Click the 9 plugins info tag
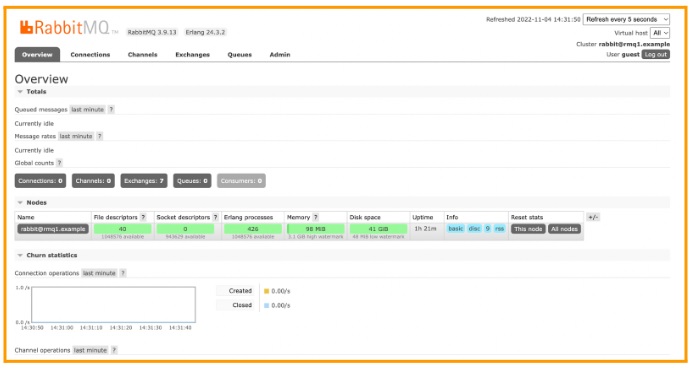This screenshot has width=693, height=368. (x=487, y=228)
